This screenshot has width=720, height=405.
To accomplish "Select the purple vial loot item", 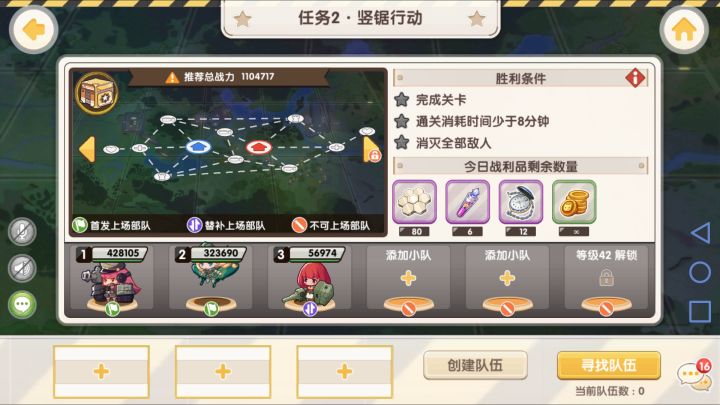I will (467, 202).
